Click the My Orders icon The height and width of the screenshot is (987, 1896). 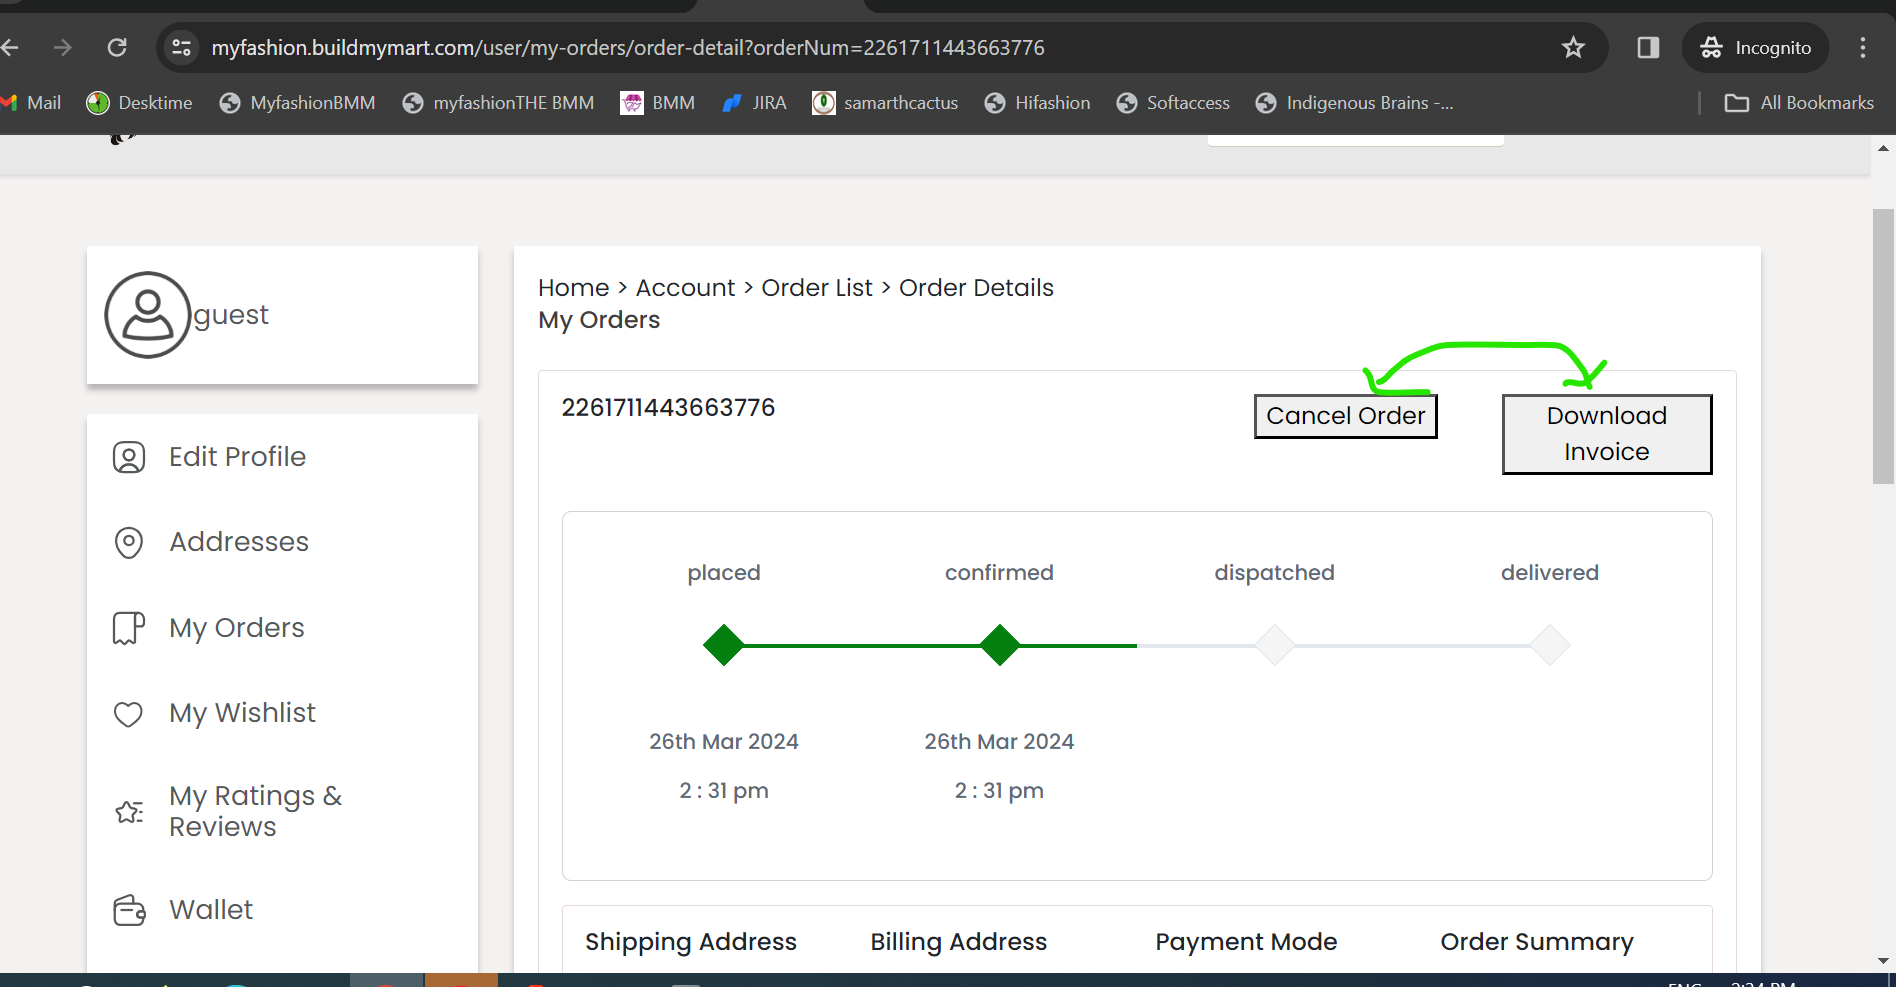(x=129, y=628)
